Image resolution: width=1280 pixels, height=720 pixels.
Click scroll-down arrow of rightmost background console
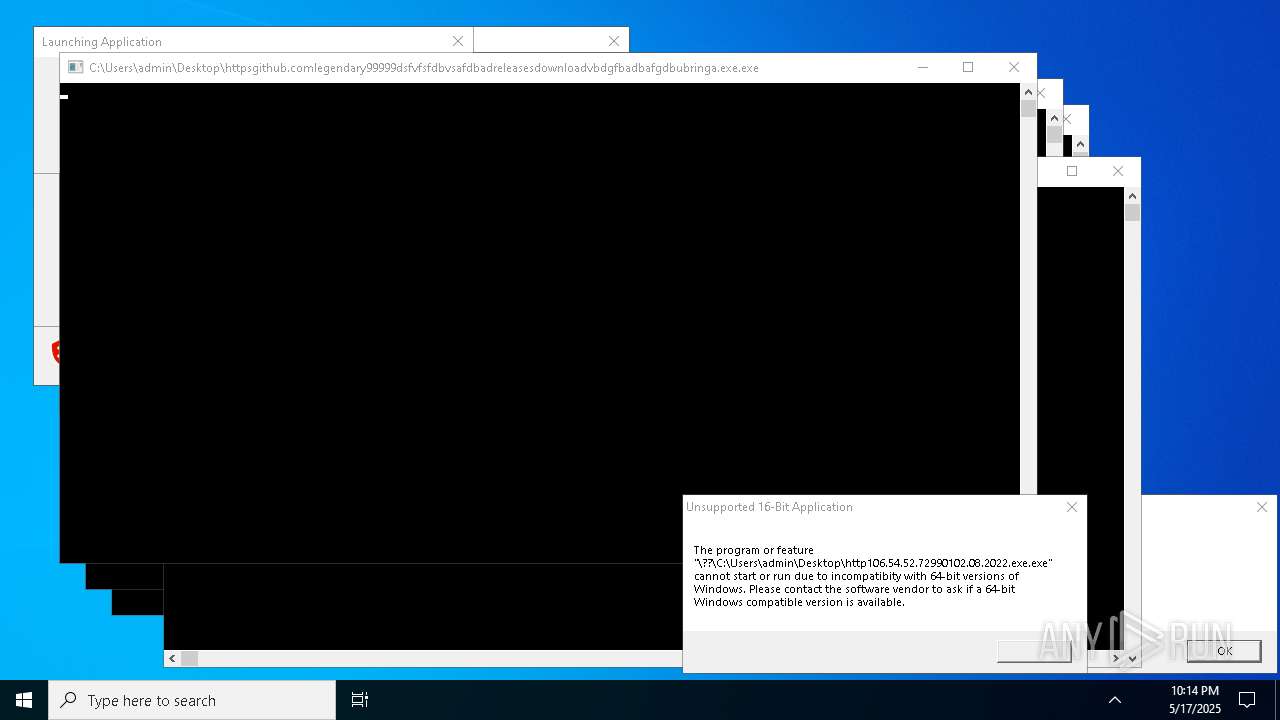[x=1132, y=658]
